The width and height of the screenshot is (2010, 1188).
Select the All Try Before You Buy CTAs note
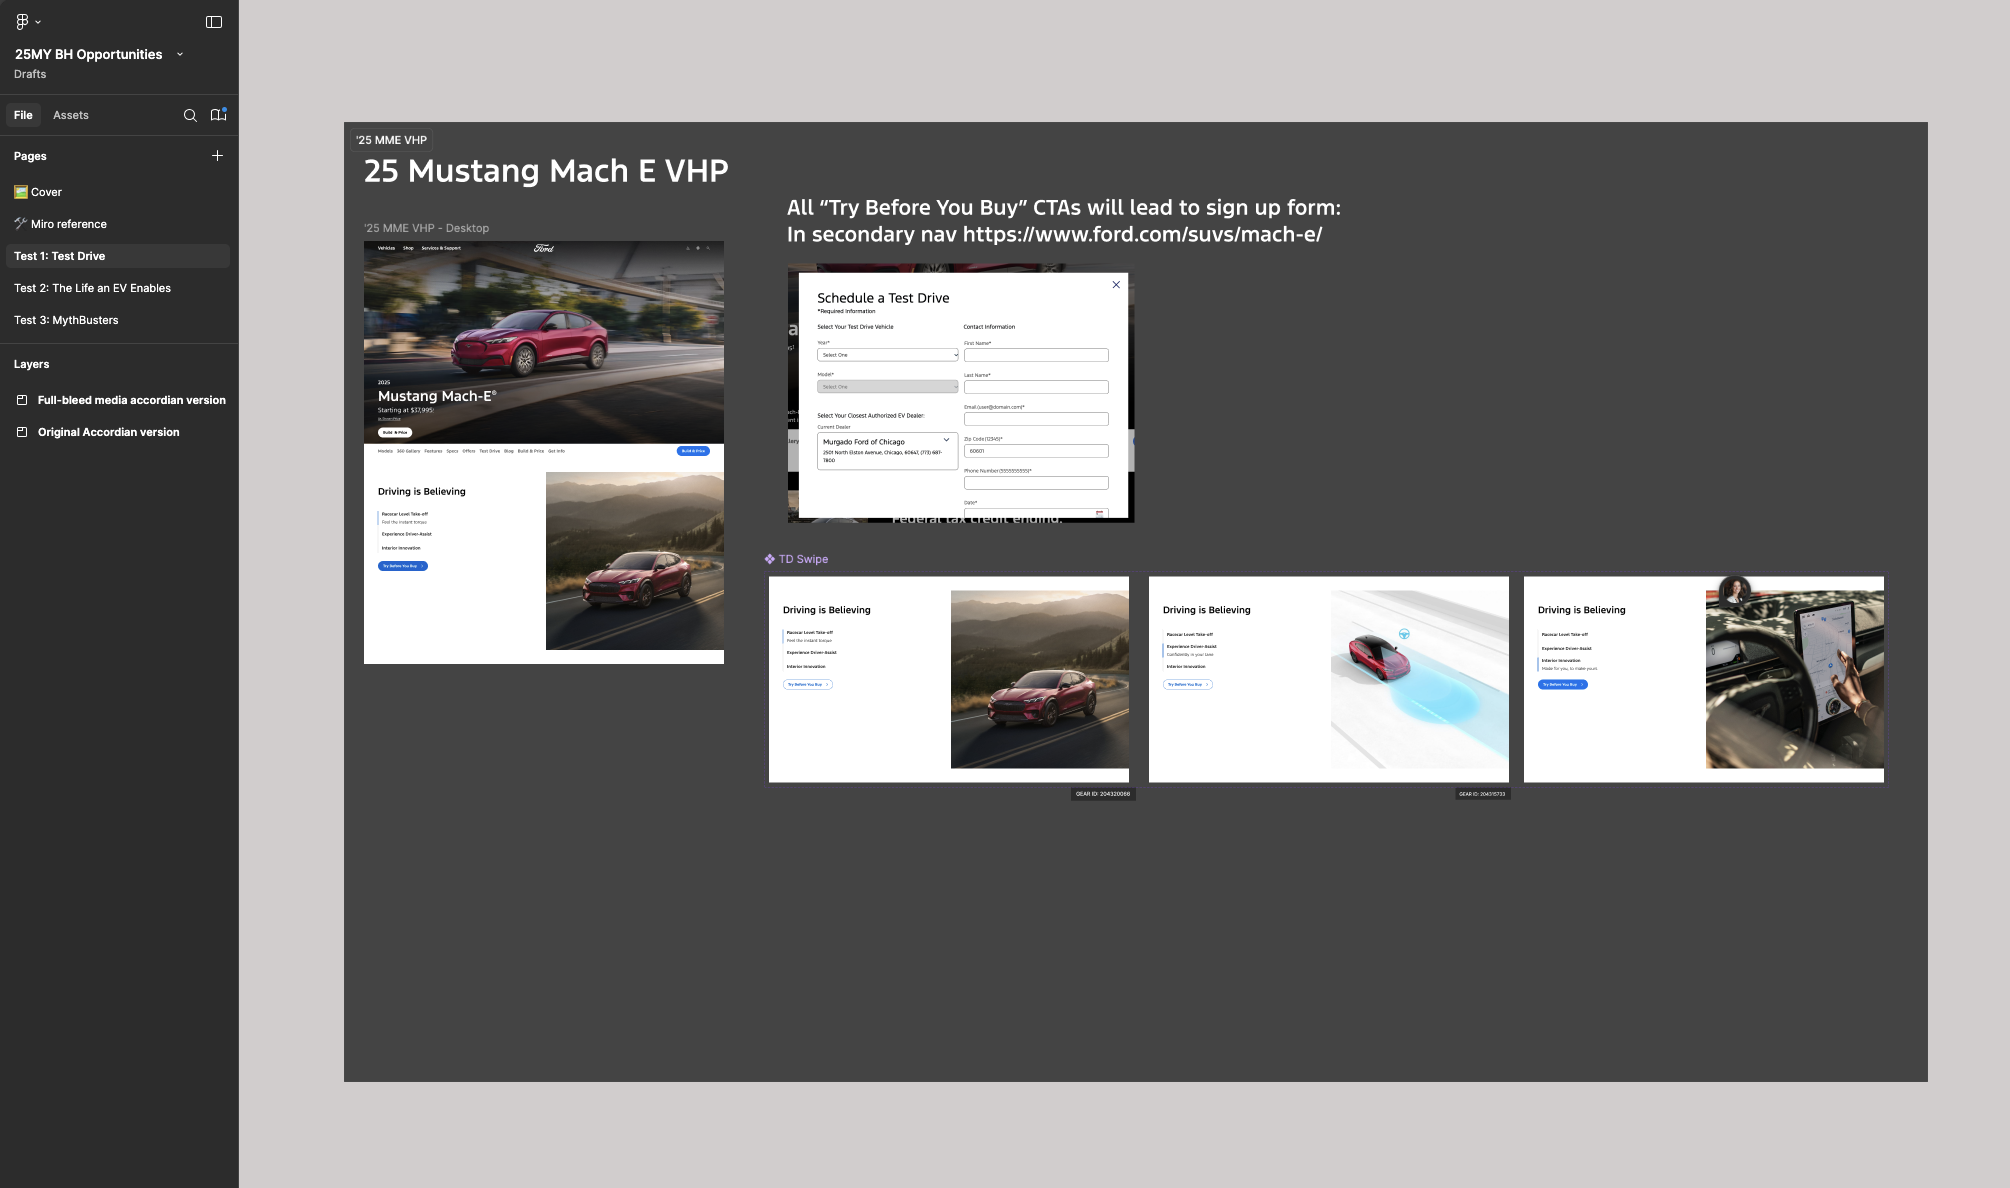pyautogui.click(x=1063, y=221)
